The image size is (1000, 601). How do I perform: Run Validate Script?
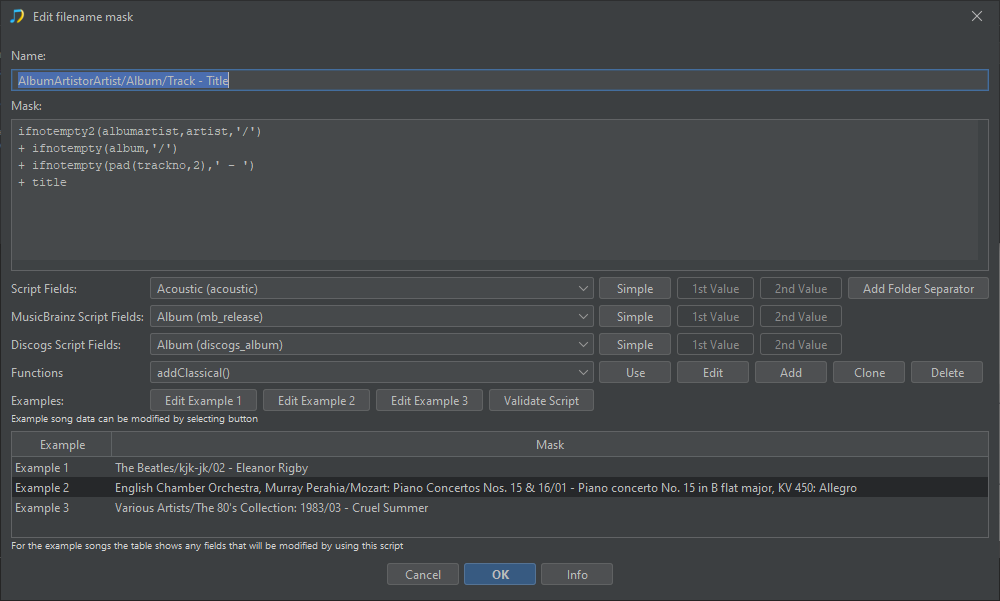click(541, 401)
